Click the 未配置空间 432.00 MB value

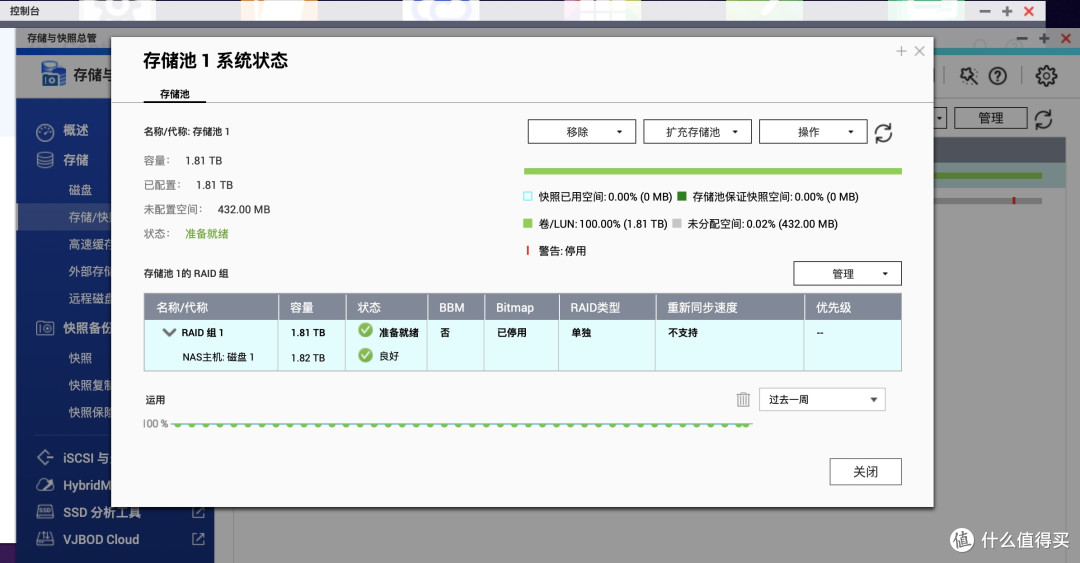[244, 209]
